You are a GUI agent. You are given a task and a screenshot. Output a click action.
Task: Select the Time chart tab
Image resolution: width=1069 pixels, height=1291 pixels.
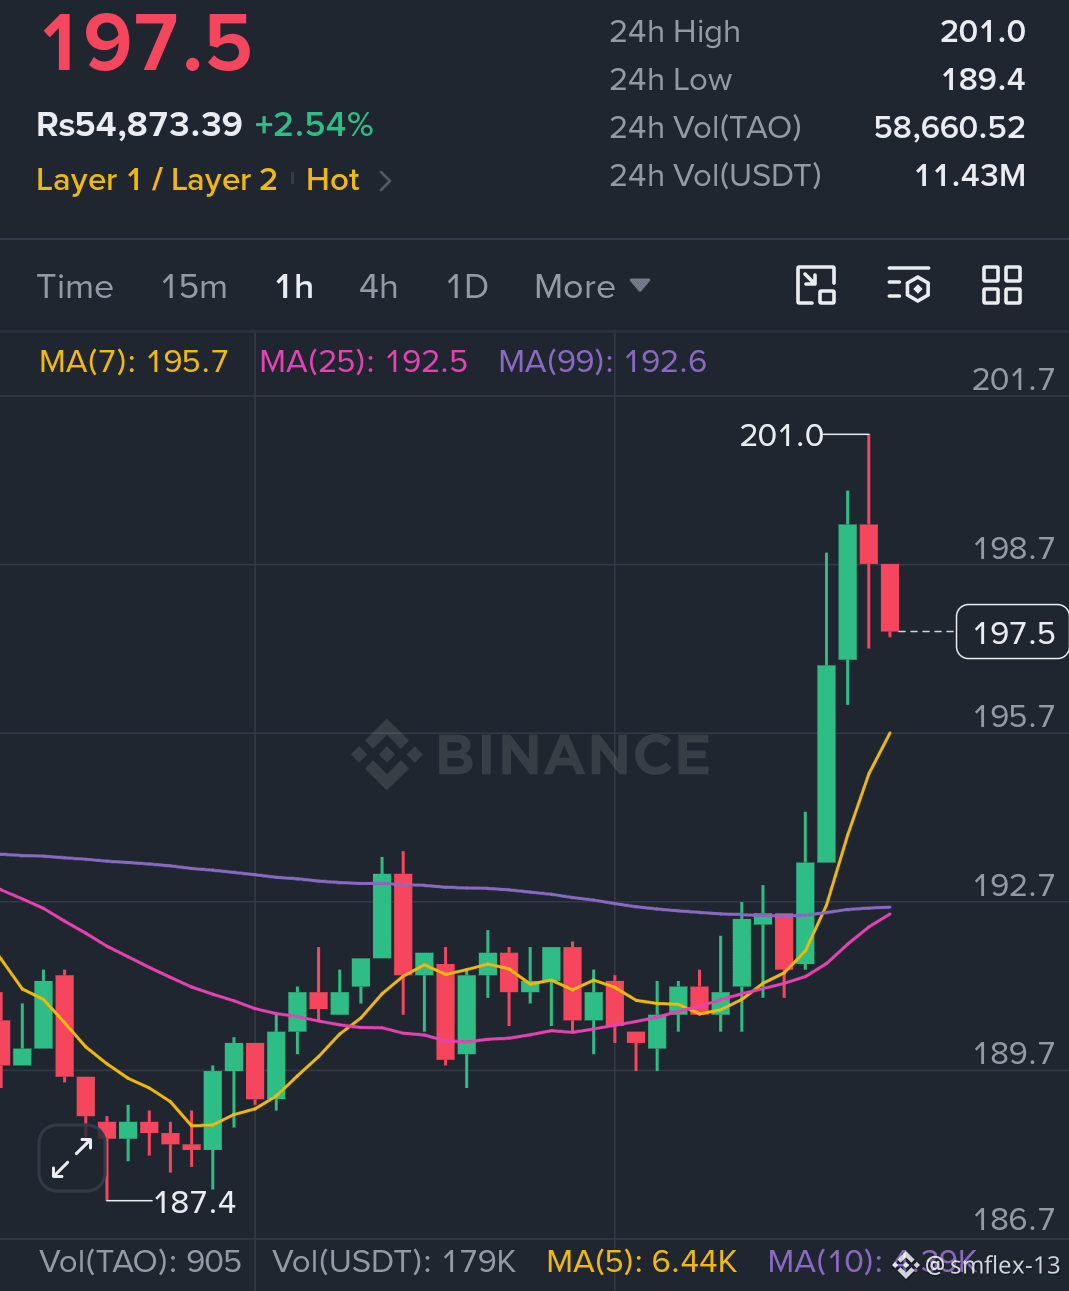pos(75,287)
